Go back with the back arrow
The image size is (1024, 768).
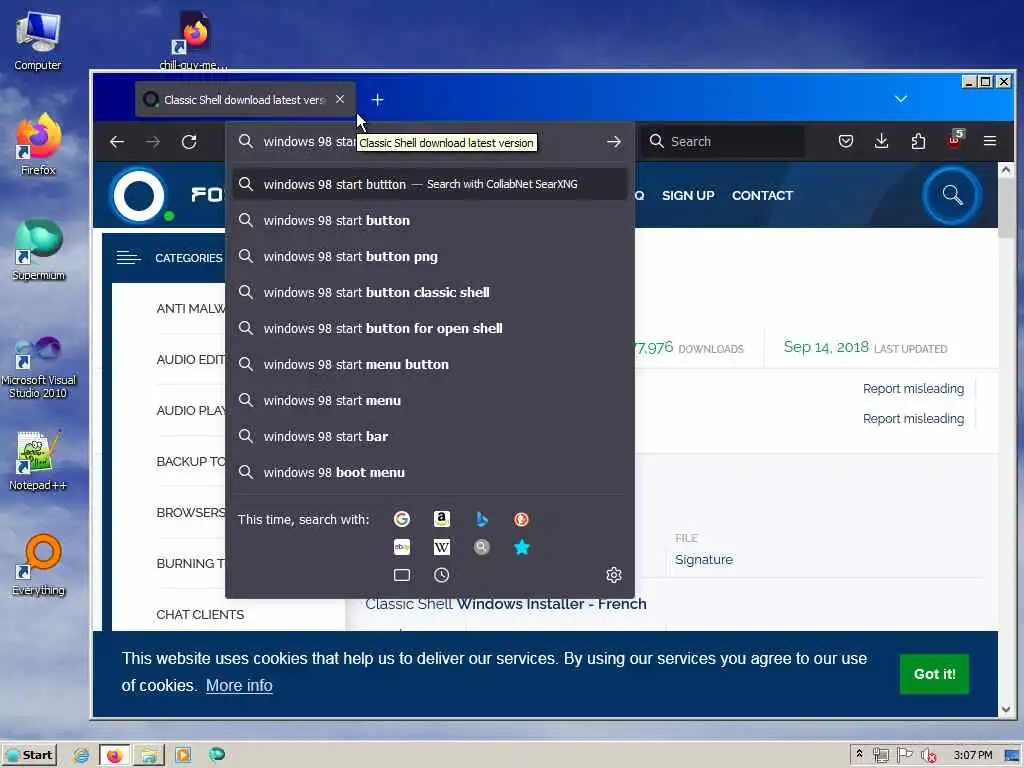(118, 142)
